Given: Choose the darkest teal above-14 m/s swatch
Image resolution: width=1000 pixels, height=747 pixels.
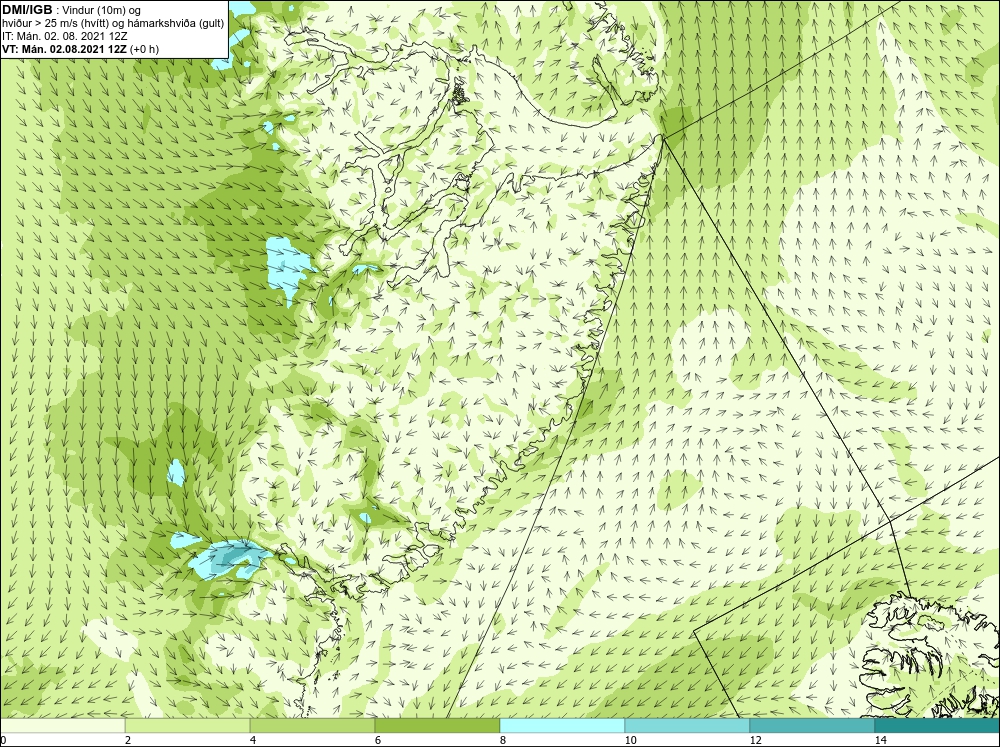Looking at the screenshot, I should pos(938,726).
